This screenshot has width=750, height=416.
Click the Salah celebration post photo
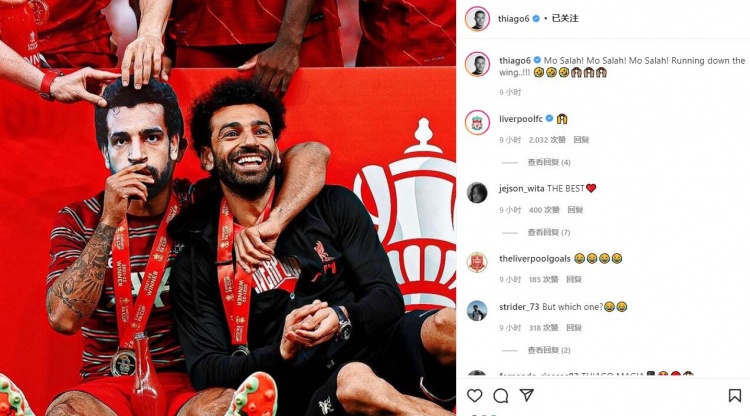[x=228, y=208]
